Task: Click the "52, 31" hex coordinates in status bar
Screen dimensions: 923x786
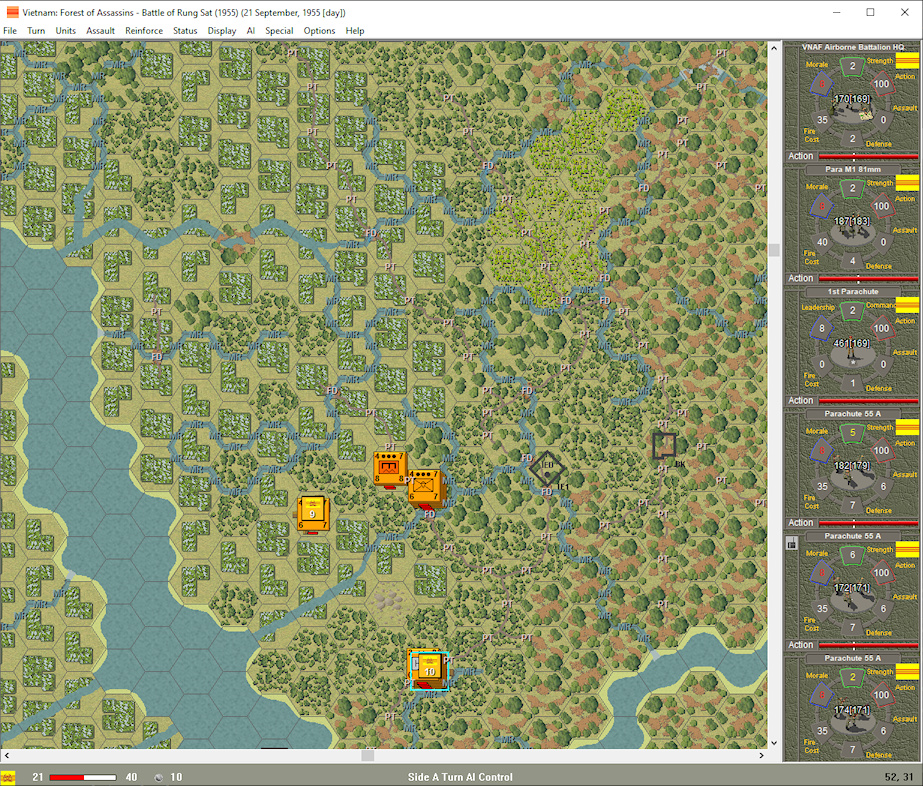Action: point(899,777)
